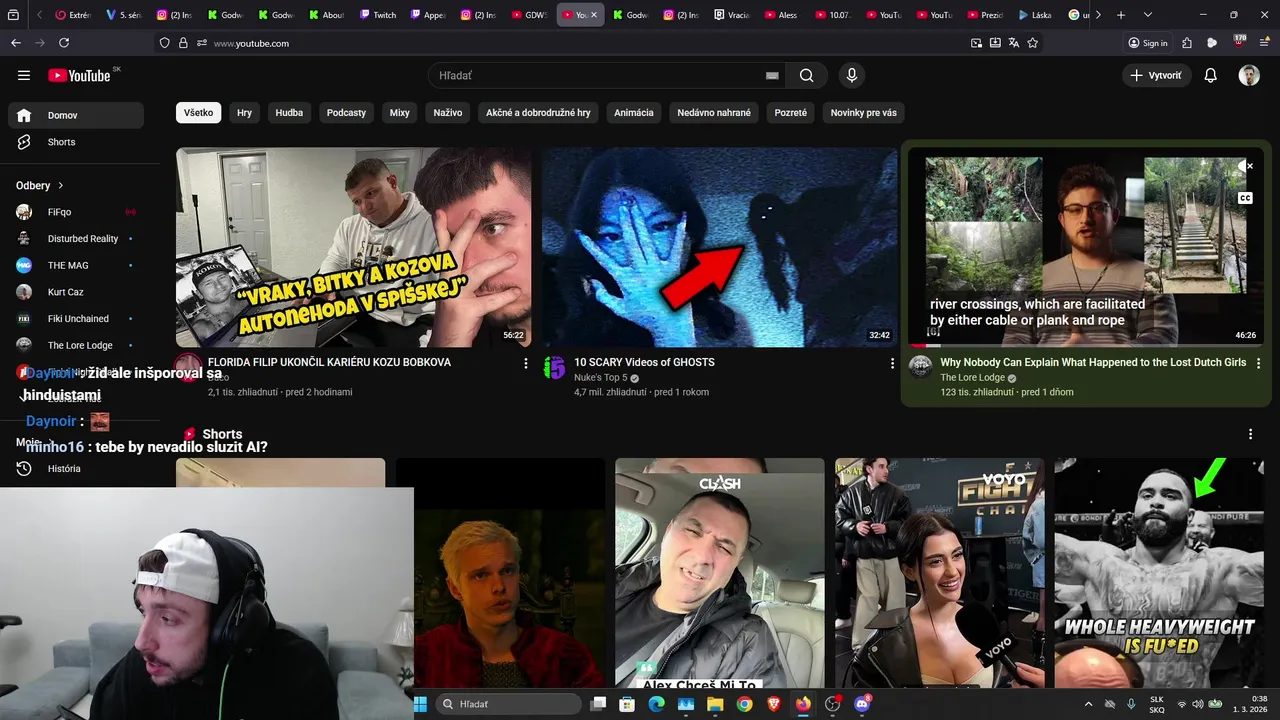Select the Pozreté filter chip
The height and width of the screenshot is (720, 1280).
[x=790, y=113]
